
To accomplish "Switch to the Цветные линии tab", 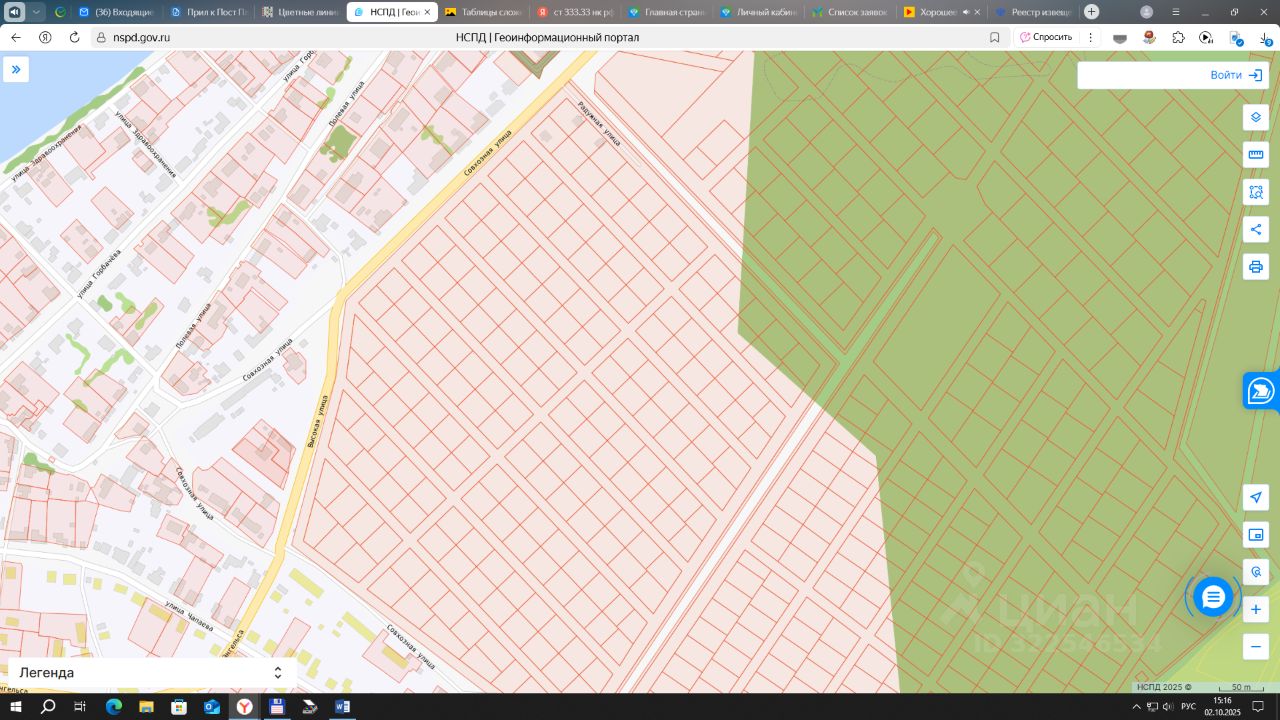I will coord(300,12).
